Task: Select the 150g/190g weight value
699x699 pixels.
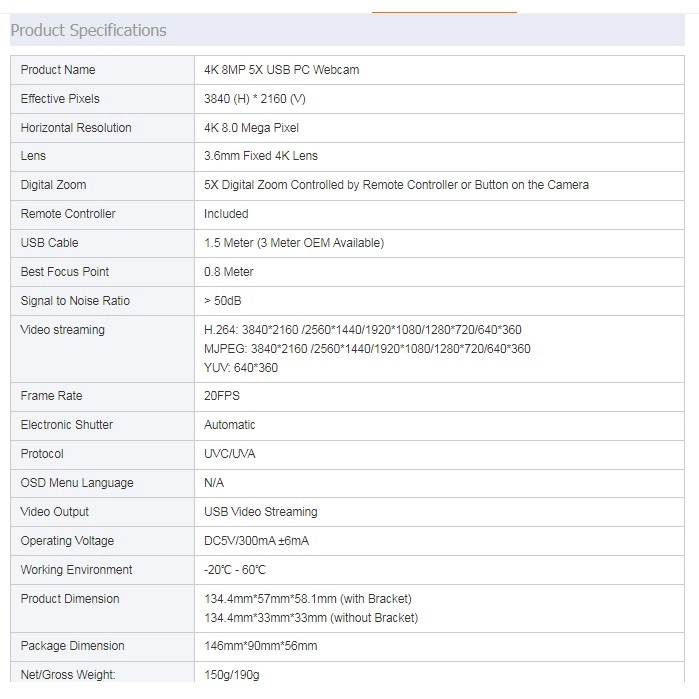Action: click(x=231, y=675)
